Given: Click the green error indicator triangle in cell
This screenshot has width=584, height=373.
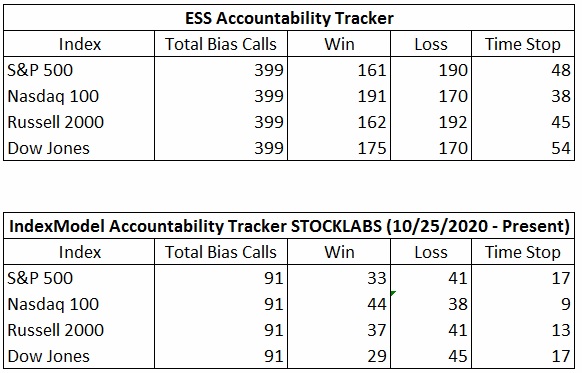Looking at the screenshot, I should click(393, 293).
